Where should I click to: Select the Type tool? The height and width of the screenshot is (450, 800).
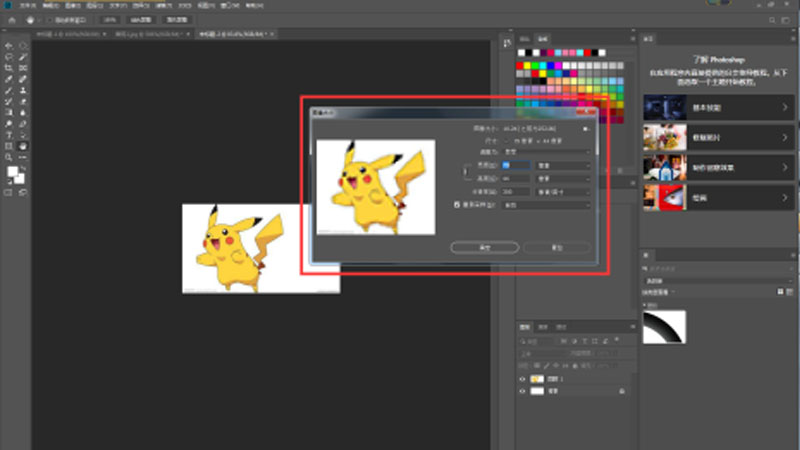click(x=9, y=135)
